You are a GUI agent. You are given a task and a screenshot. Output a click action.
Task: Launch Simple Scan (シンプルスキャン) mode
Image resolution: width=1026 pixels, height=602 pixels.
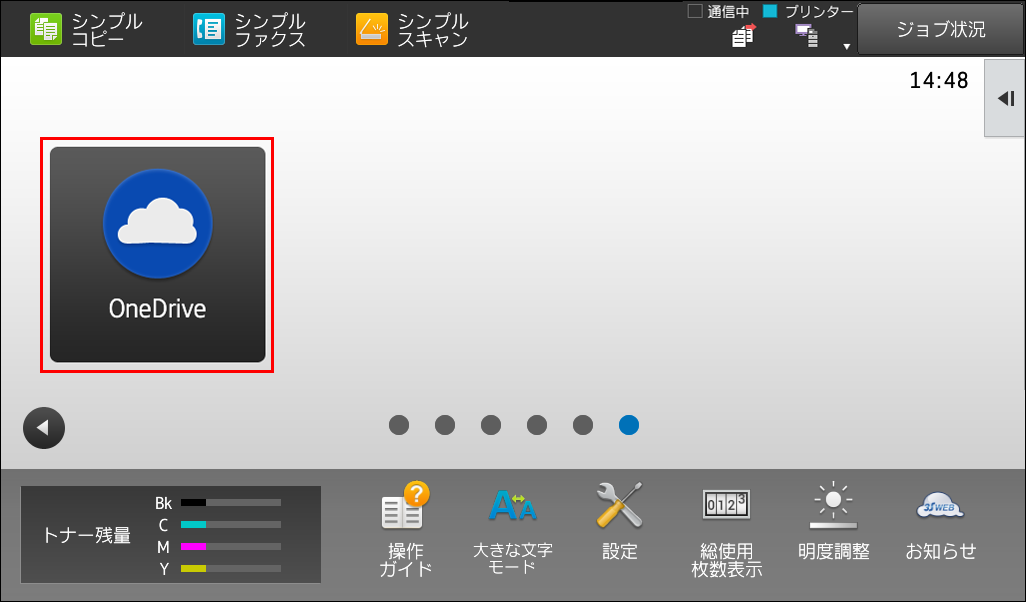point(412,30)
